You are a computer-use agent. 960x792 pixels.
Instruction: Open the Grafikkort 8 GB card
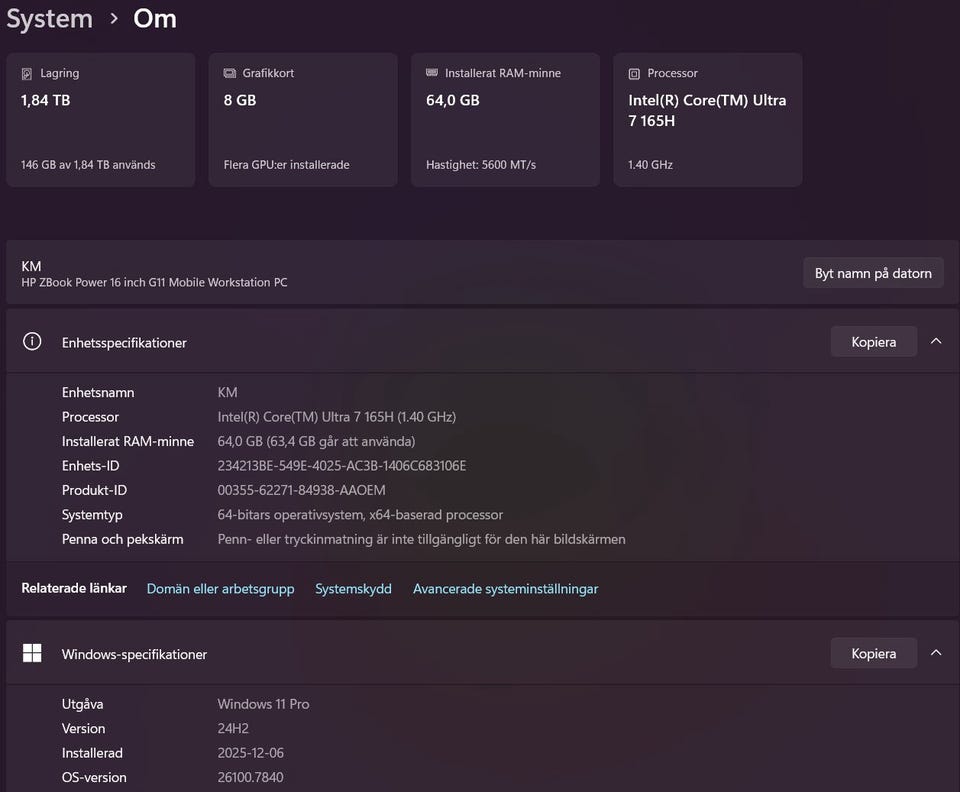[302, 120]
